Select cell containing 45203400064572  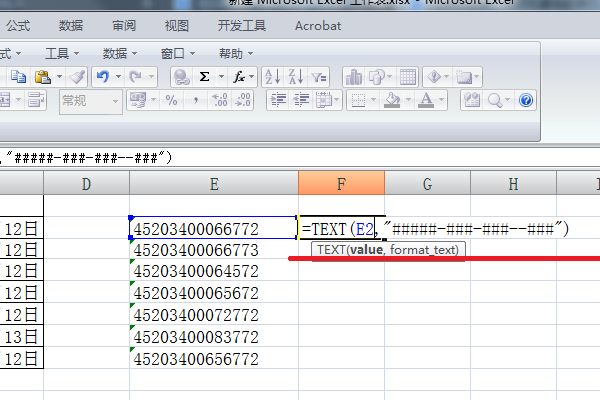(x=214, y=271)
